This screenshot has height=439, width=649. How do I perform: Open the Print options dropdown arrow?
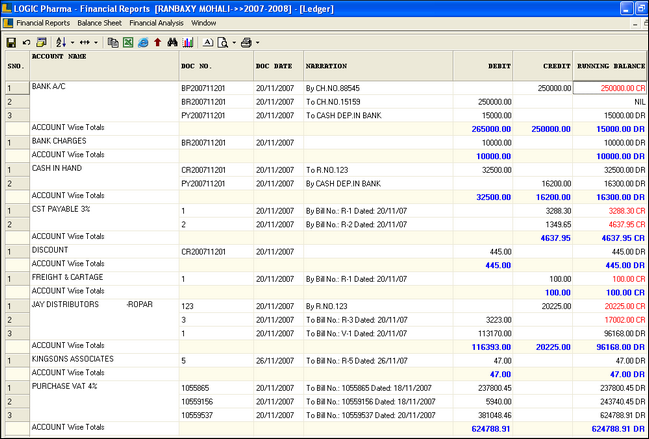257,42
